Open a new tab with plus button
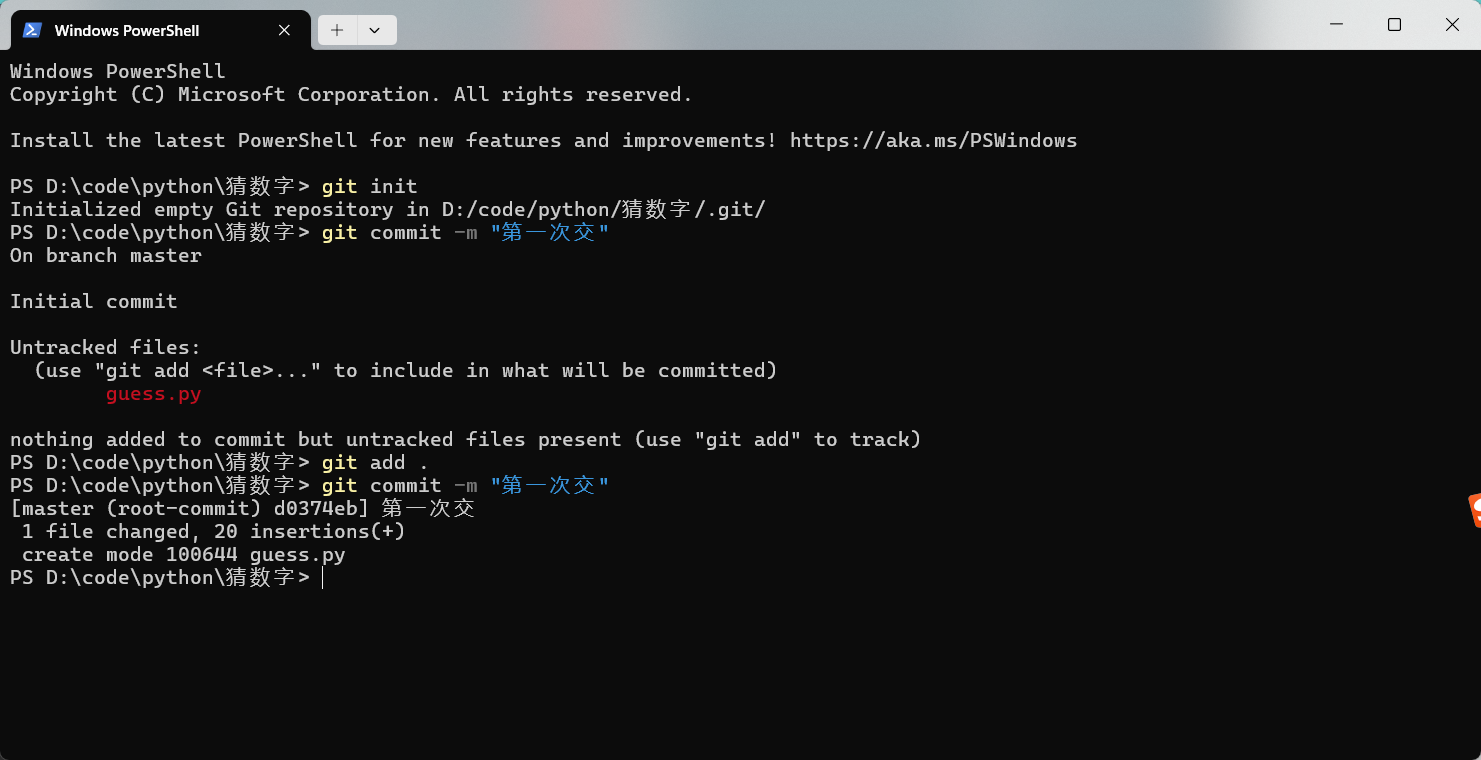The width and height of the screenshot is (1481, 760). pyautogui.click(x=337, y=30)
